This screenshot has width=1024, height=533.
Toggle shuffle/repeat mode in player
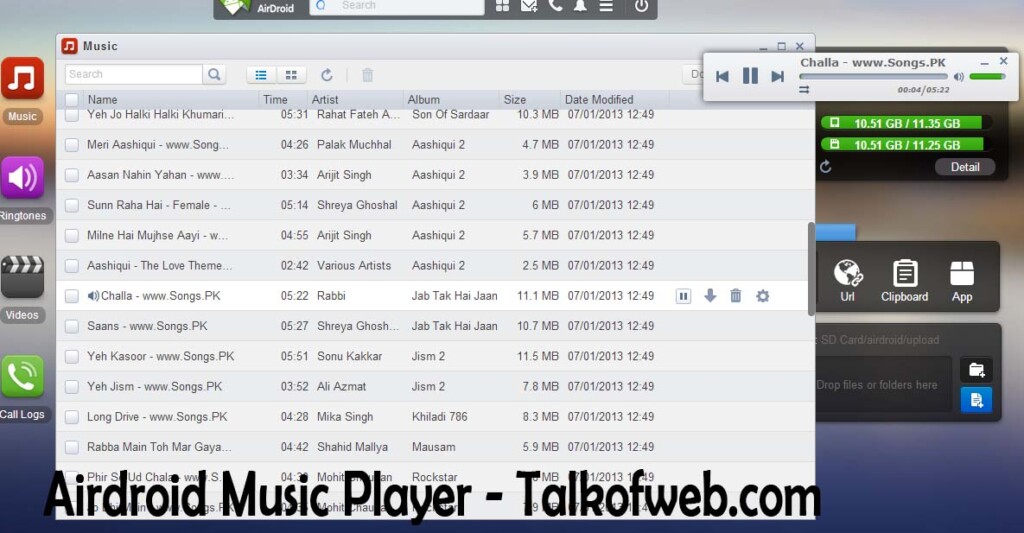tap(804, 89)
